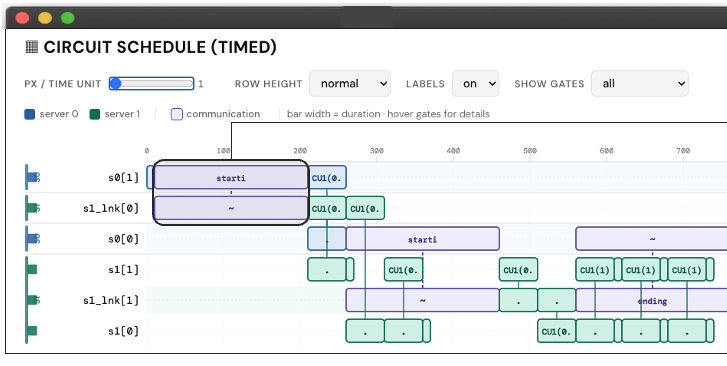Click the s0[0] row label
This screenshot has width=727, height=366.
(x=123, y=239)
